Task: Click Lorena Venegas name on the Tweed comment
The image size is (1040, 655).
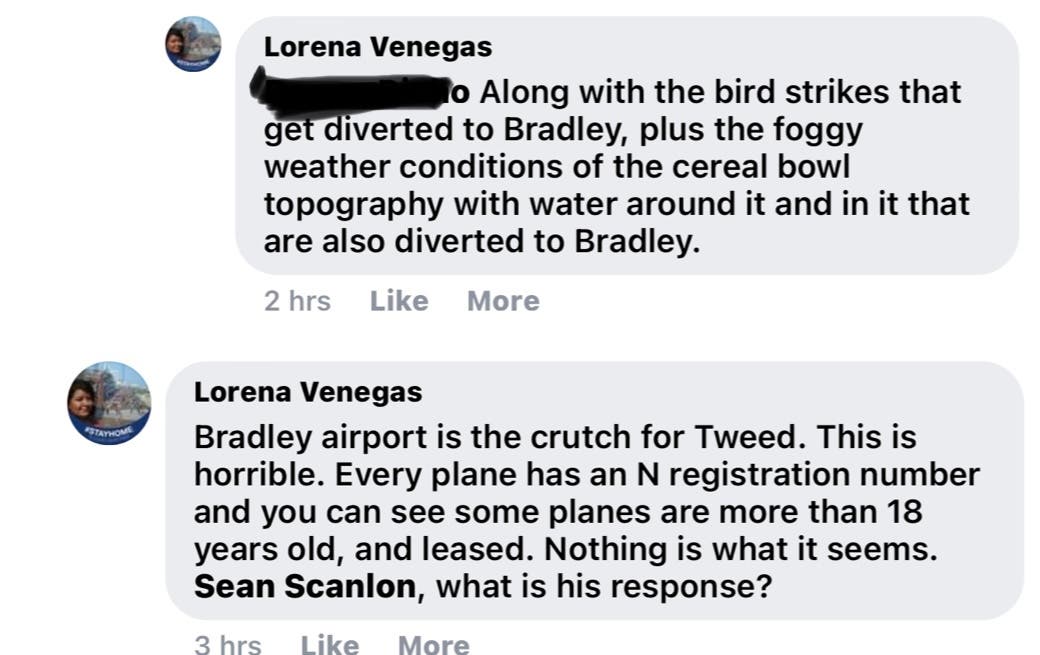Action: coord(308,392)
